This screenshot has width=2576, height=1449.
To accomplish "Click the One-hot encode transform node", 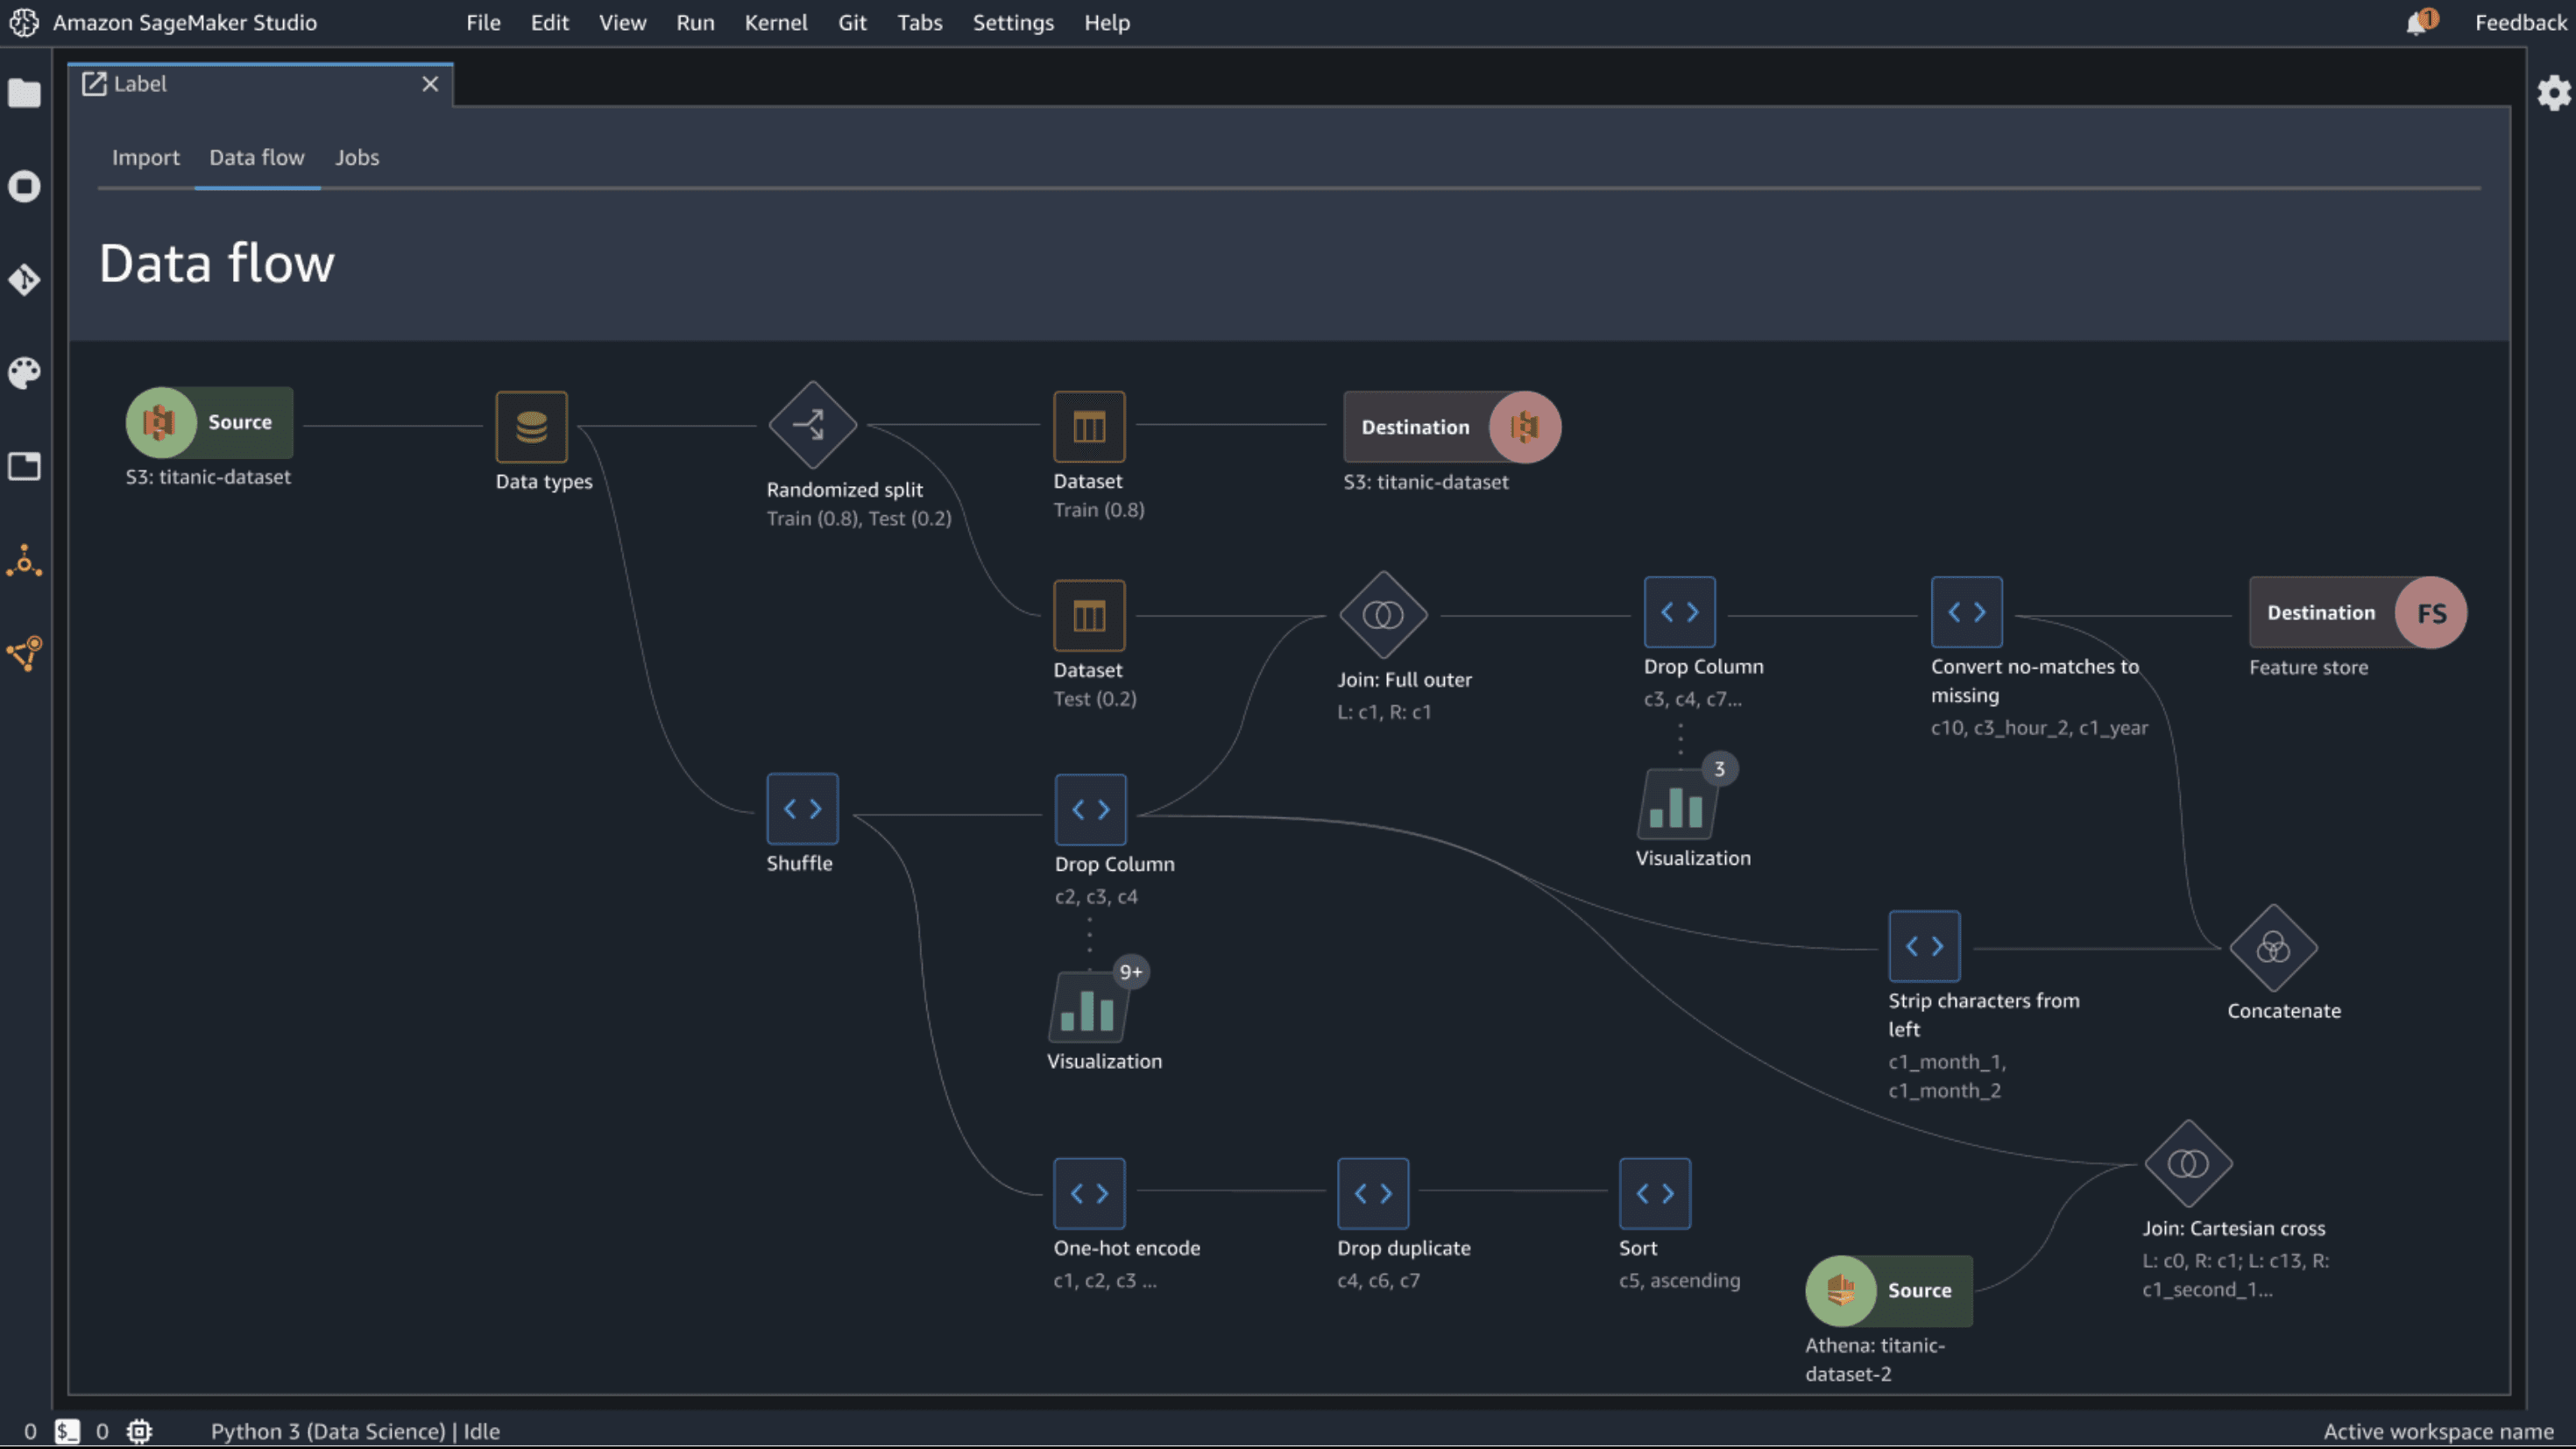I will pos(1089,1193).
